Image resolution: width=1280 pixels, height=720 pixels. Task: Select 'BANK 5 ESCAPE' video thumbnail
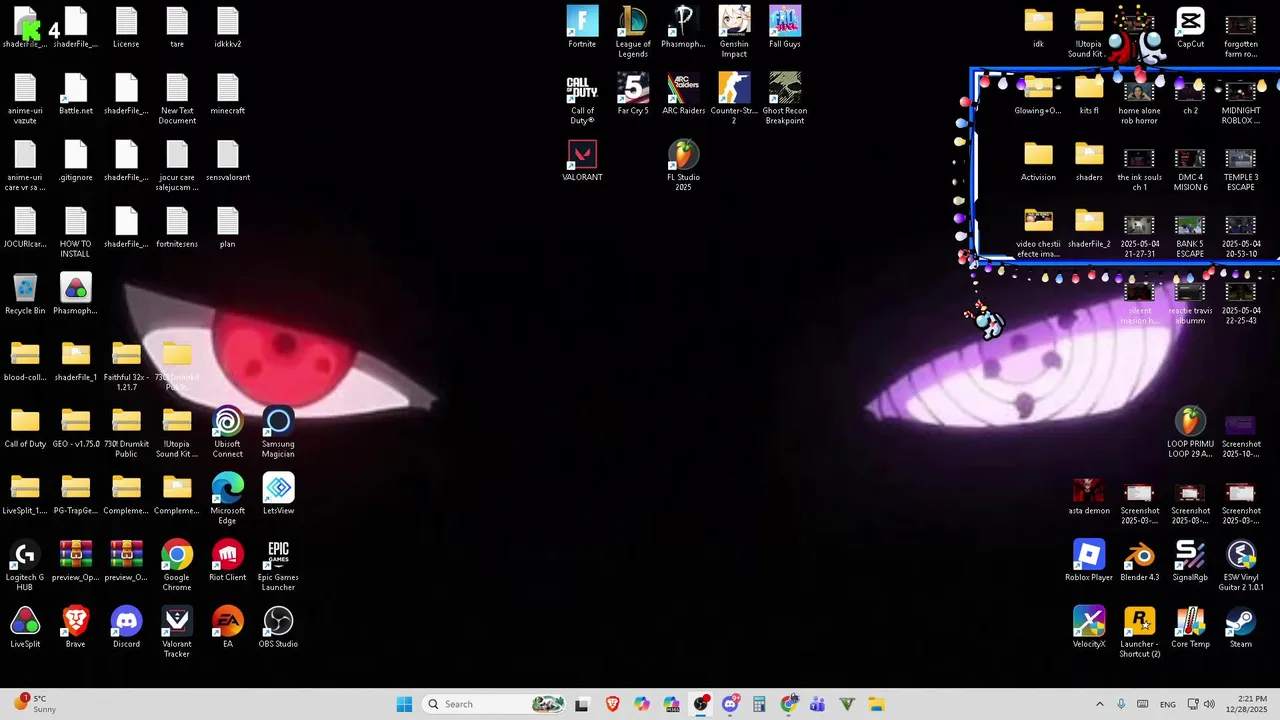[1190, 233]
